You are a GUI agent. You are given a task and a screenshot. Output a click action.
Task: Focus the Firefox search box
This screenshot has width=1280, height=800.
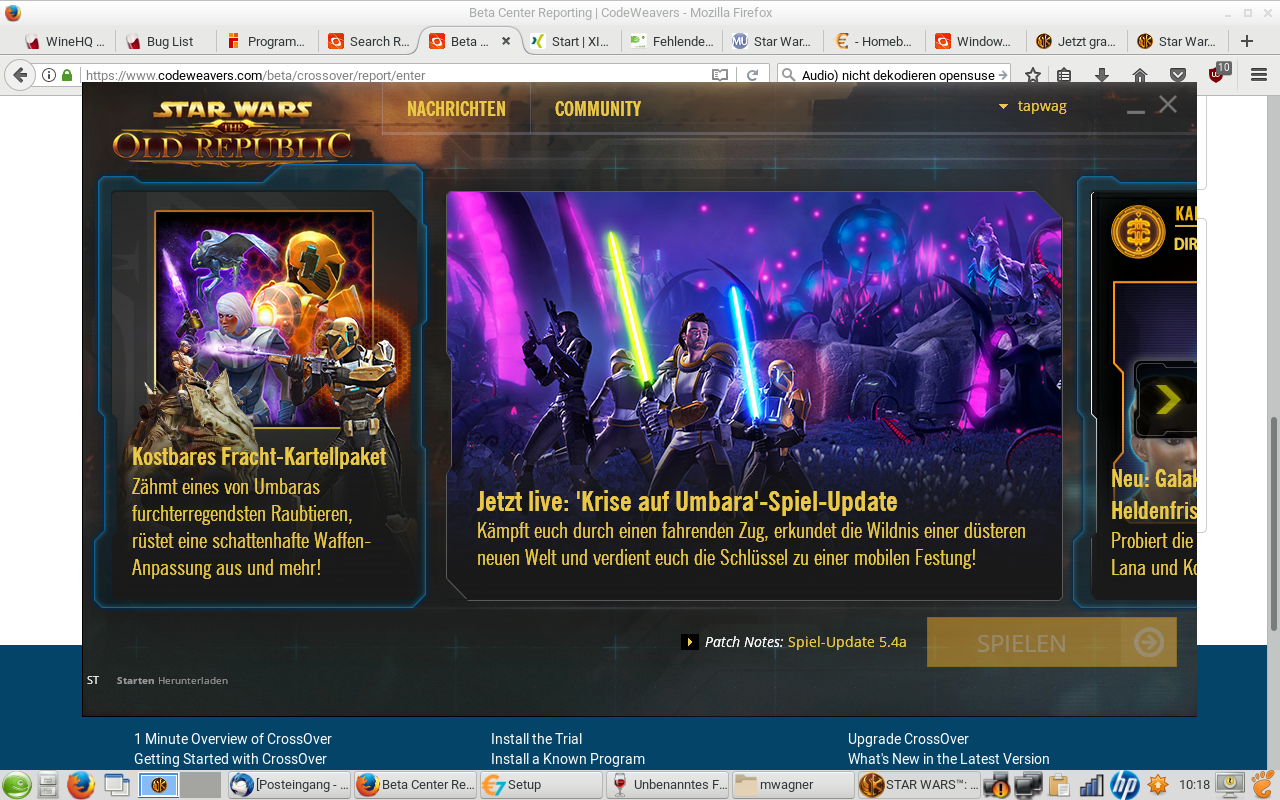896,75
